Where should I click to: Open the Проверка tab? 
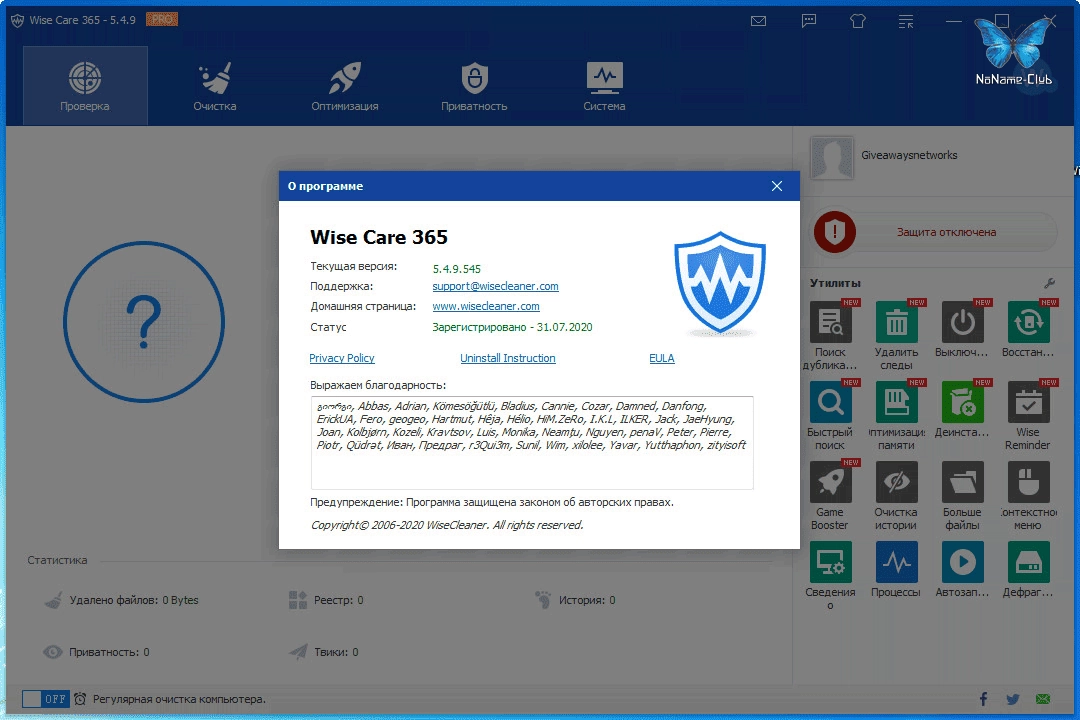pyautogui.click(x=85, y=85)
